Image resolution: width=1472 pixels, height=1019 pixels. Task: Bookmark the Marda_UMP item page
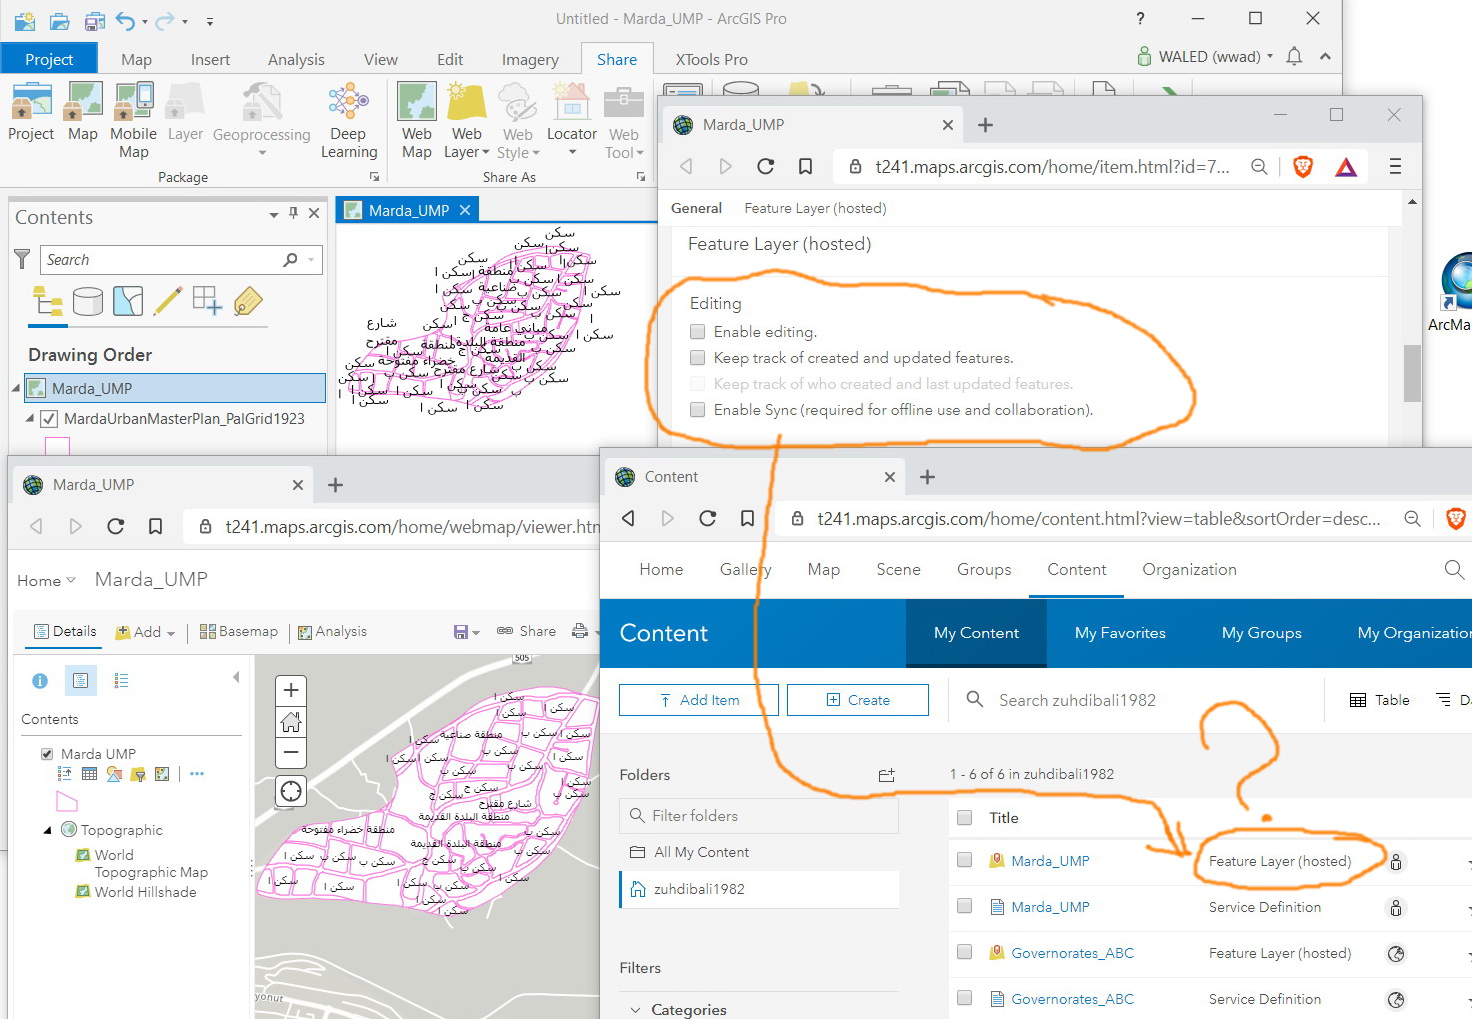click(805, 166)
